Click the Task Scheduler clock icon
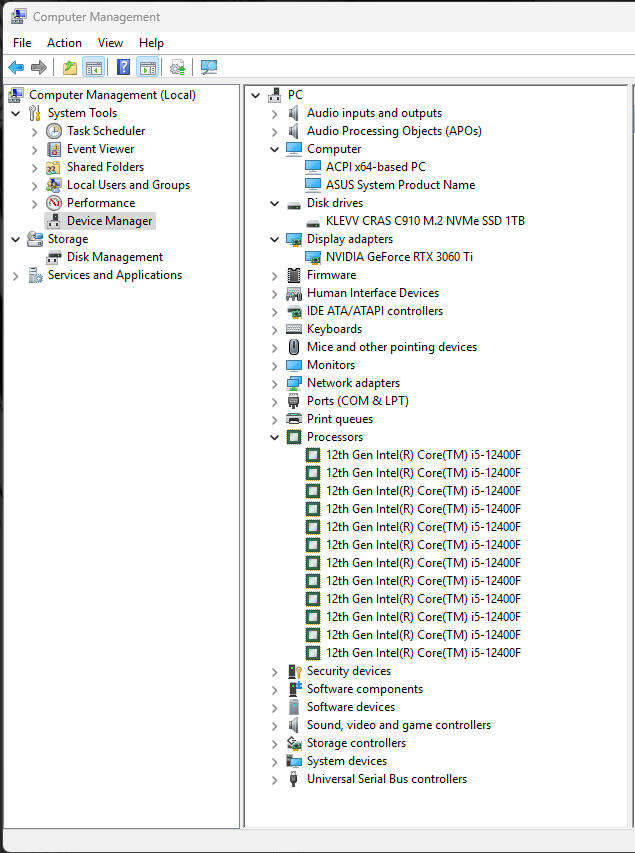Screen dimensions: 635x853 53,131
